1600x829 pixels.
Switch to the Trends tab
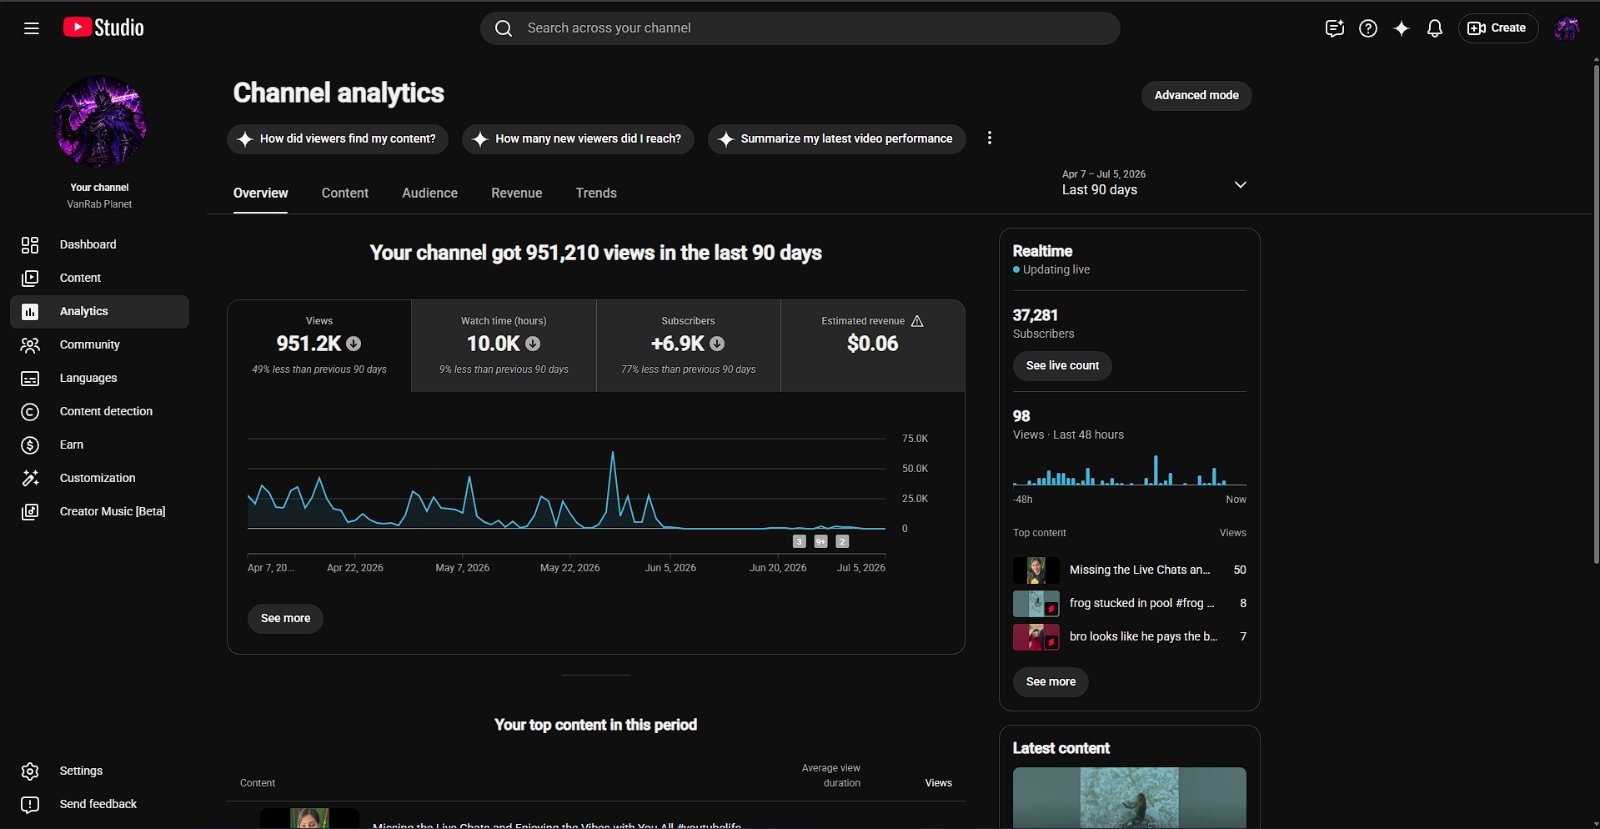[596, 193]
